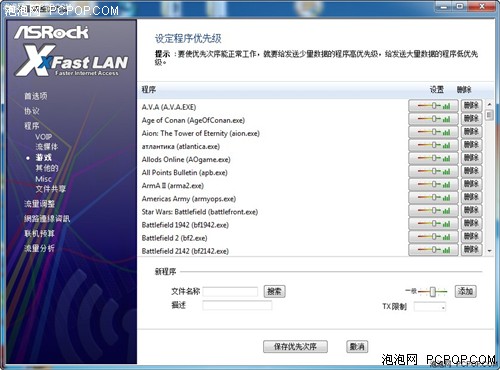Delete the ArmA II entry
Screen dimensions: 500x370
click(x=471, y=184)
